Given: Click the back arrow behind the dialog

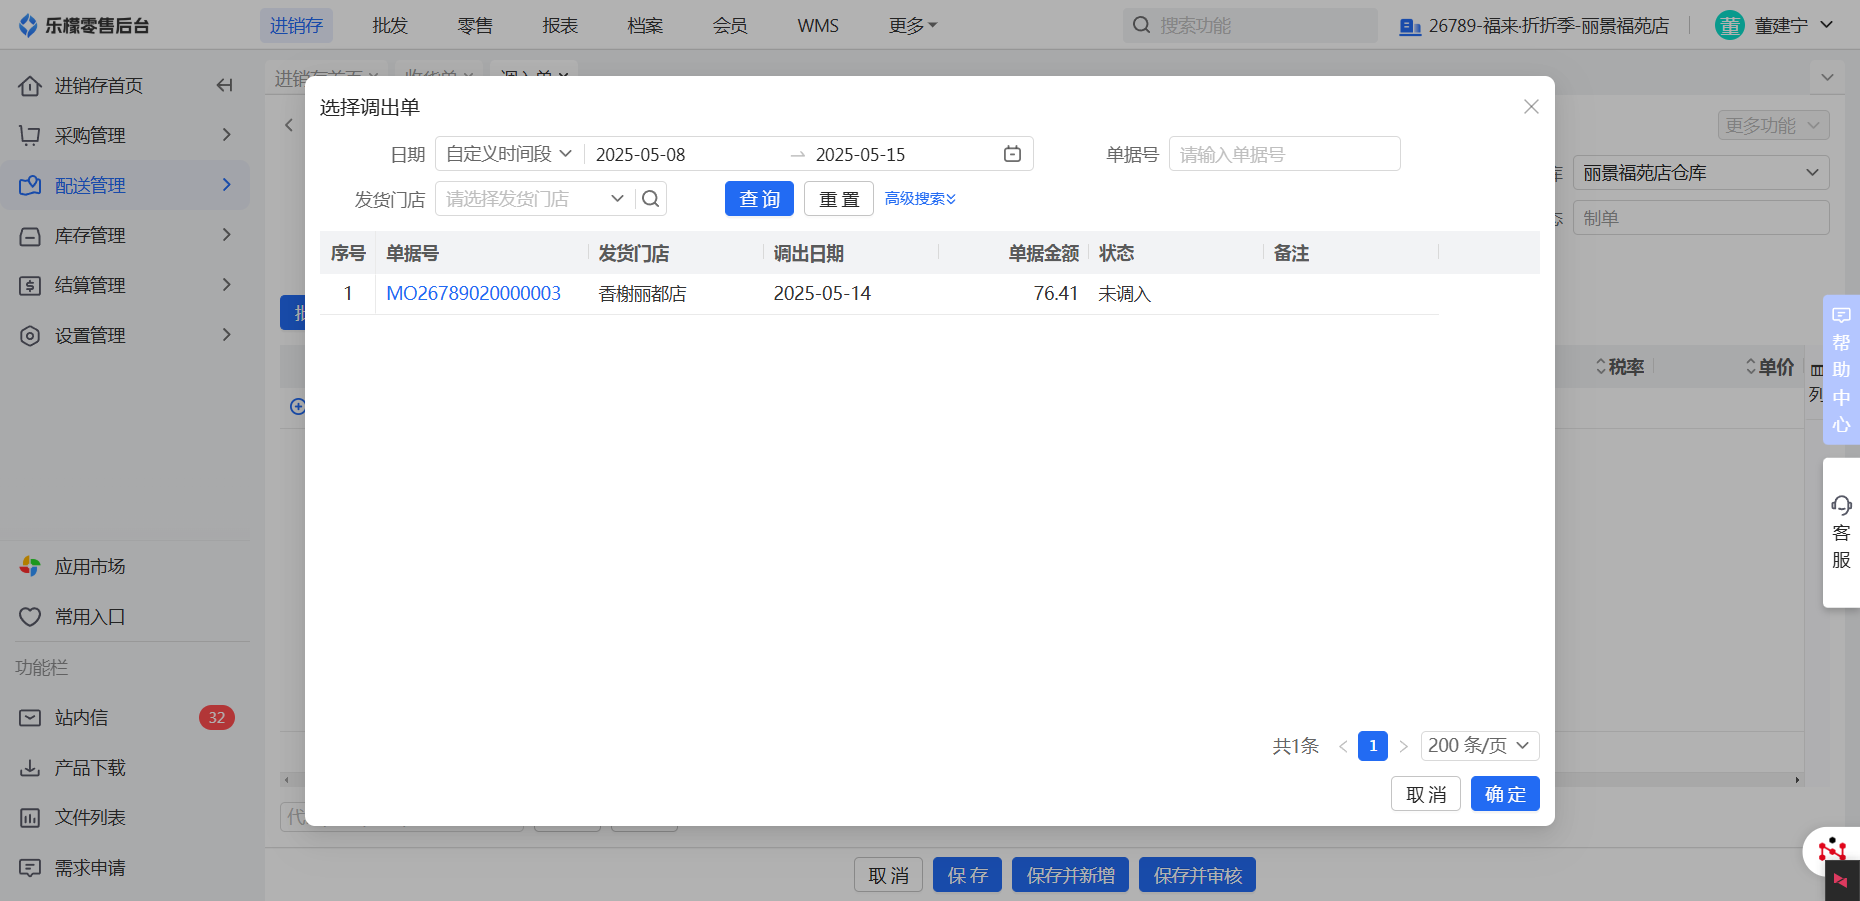Looking at the screenshot, I should pos(289,125).
